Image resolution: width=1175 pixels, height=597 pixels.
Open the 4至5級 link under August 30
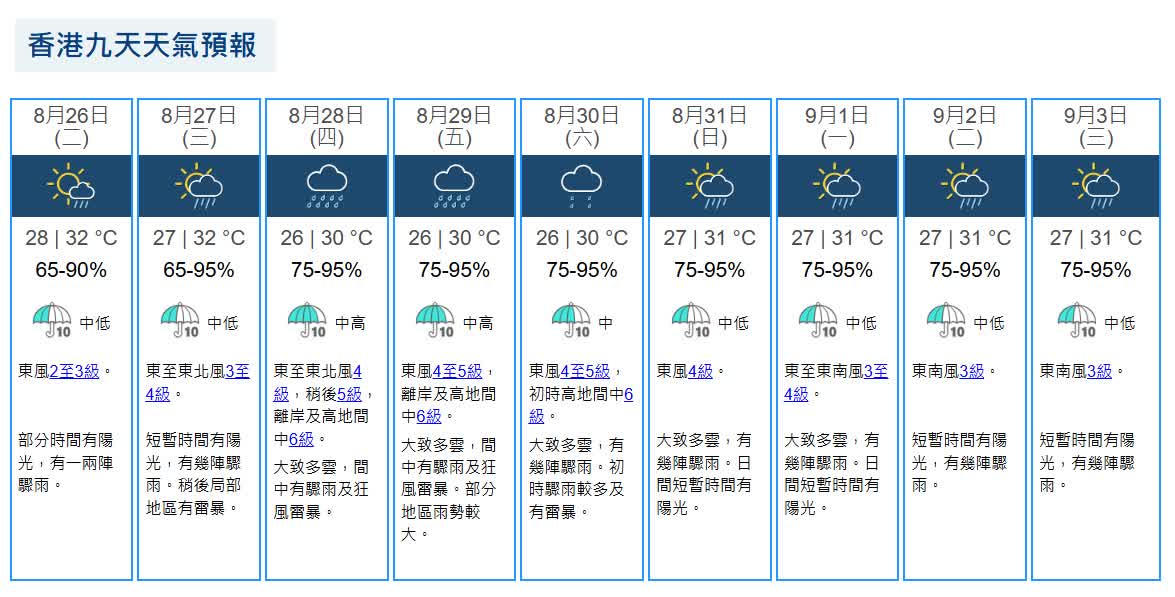point(585,371)
